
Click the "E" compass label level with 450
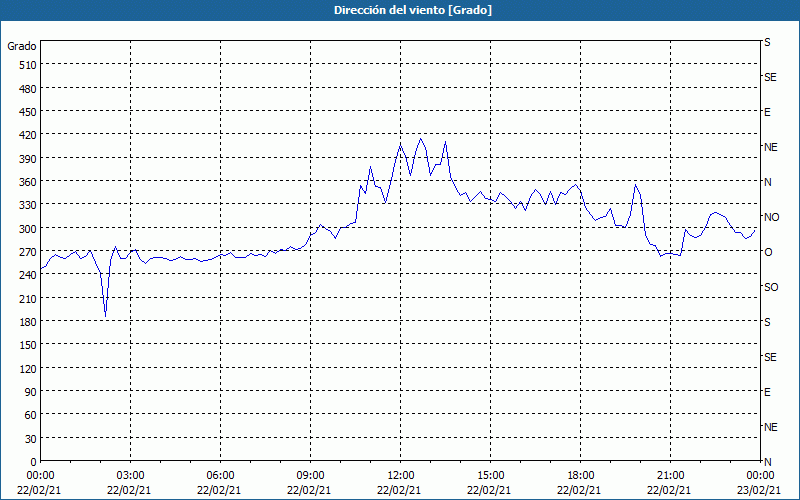(x=767, y=112)
